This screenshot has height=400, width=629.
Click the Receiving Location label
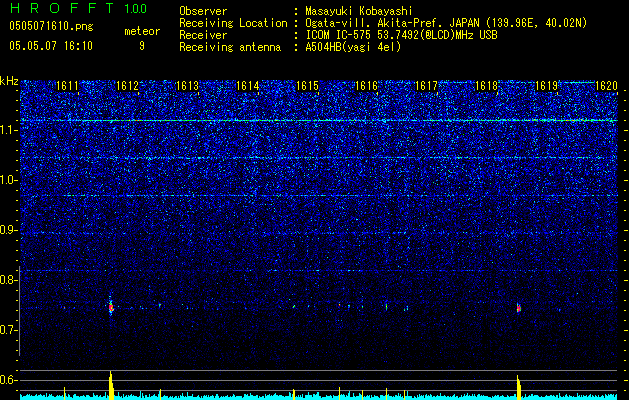coord(233,23)
